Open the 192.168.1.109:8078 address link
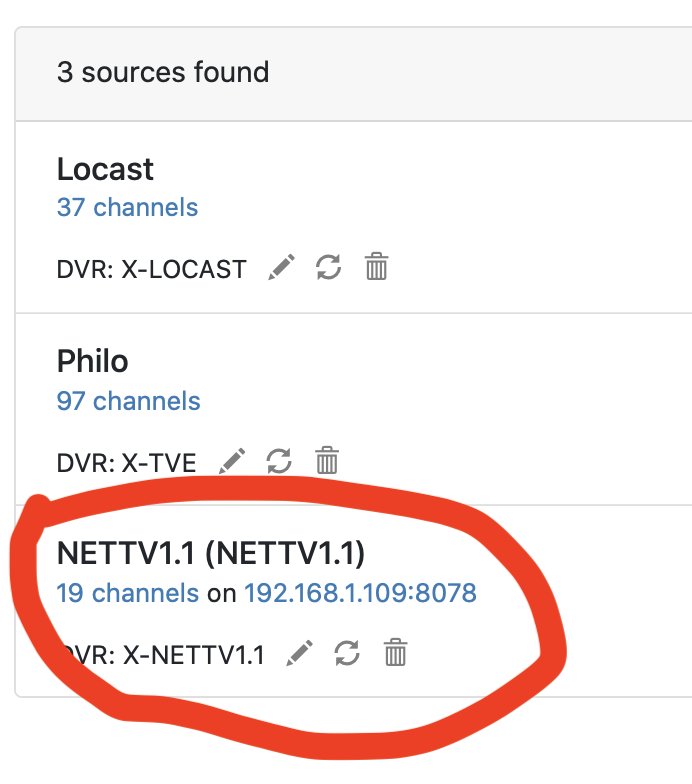Screen dimensions: 692x784 click(360, 593)
